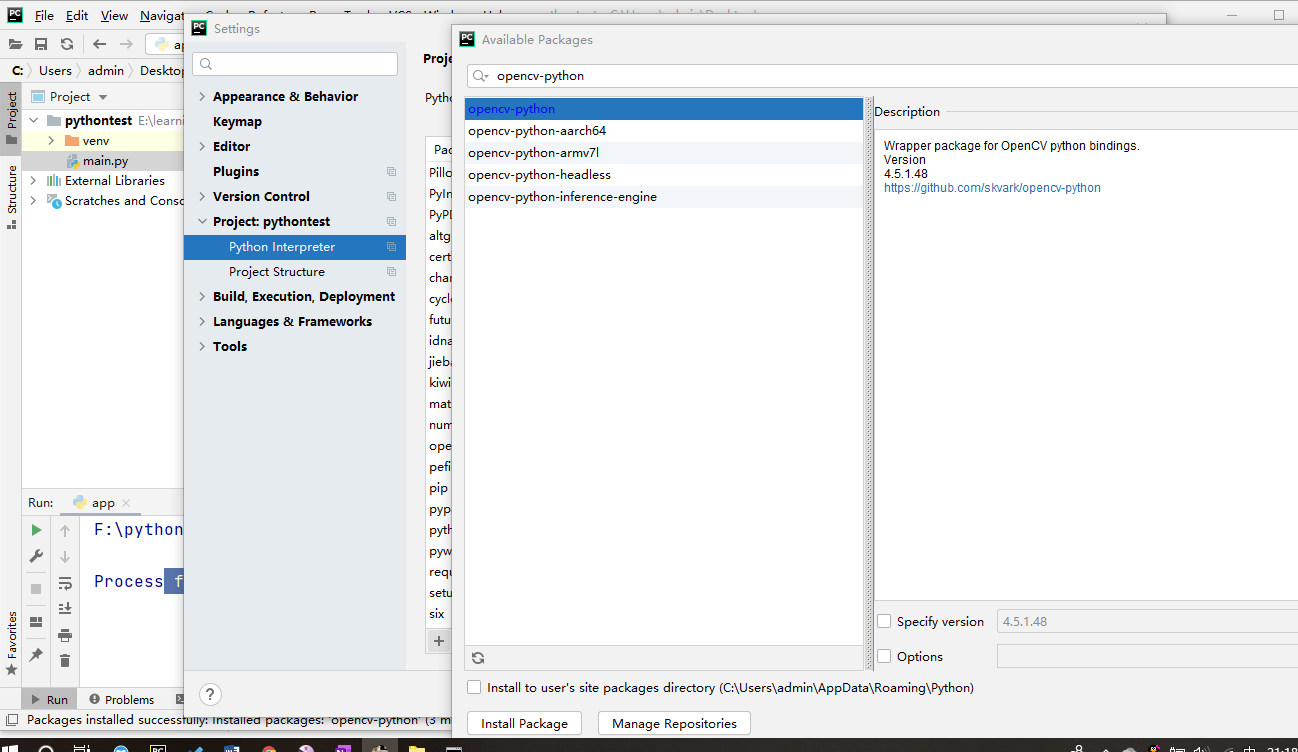Select Python Interpreter in settings tree
Viewport: 1298px width, 752px height.
295,246
